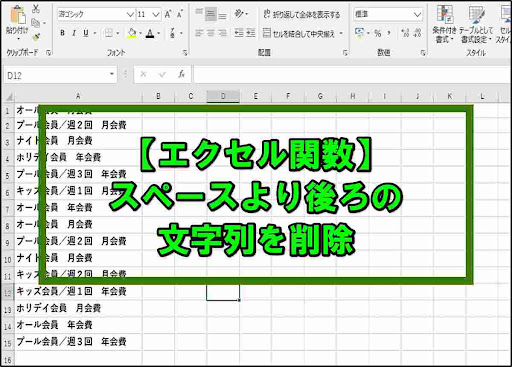512x367 pixels.
Task: Click the Select All corner triangle
Action: [x=9, y=97]
